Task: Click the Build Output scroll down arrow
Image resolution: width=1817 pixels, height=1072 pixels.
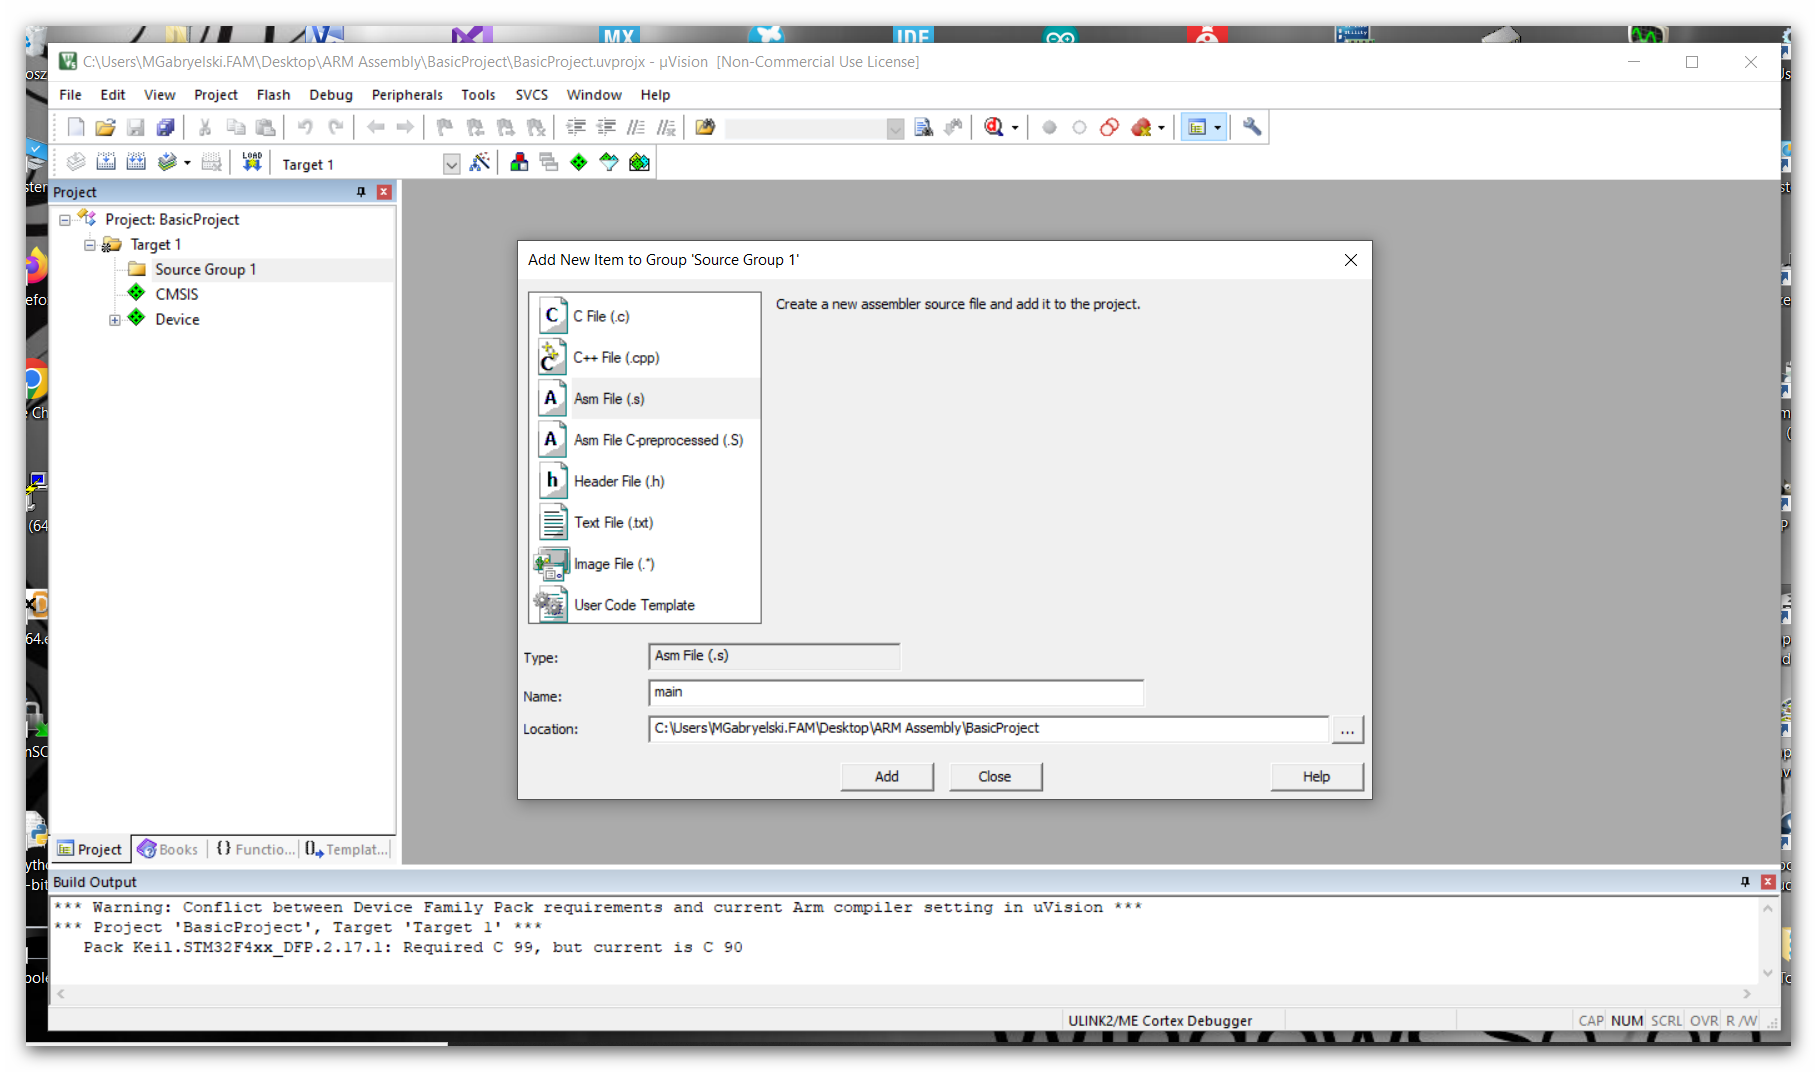Action: (1767, 973)
